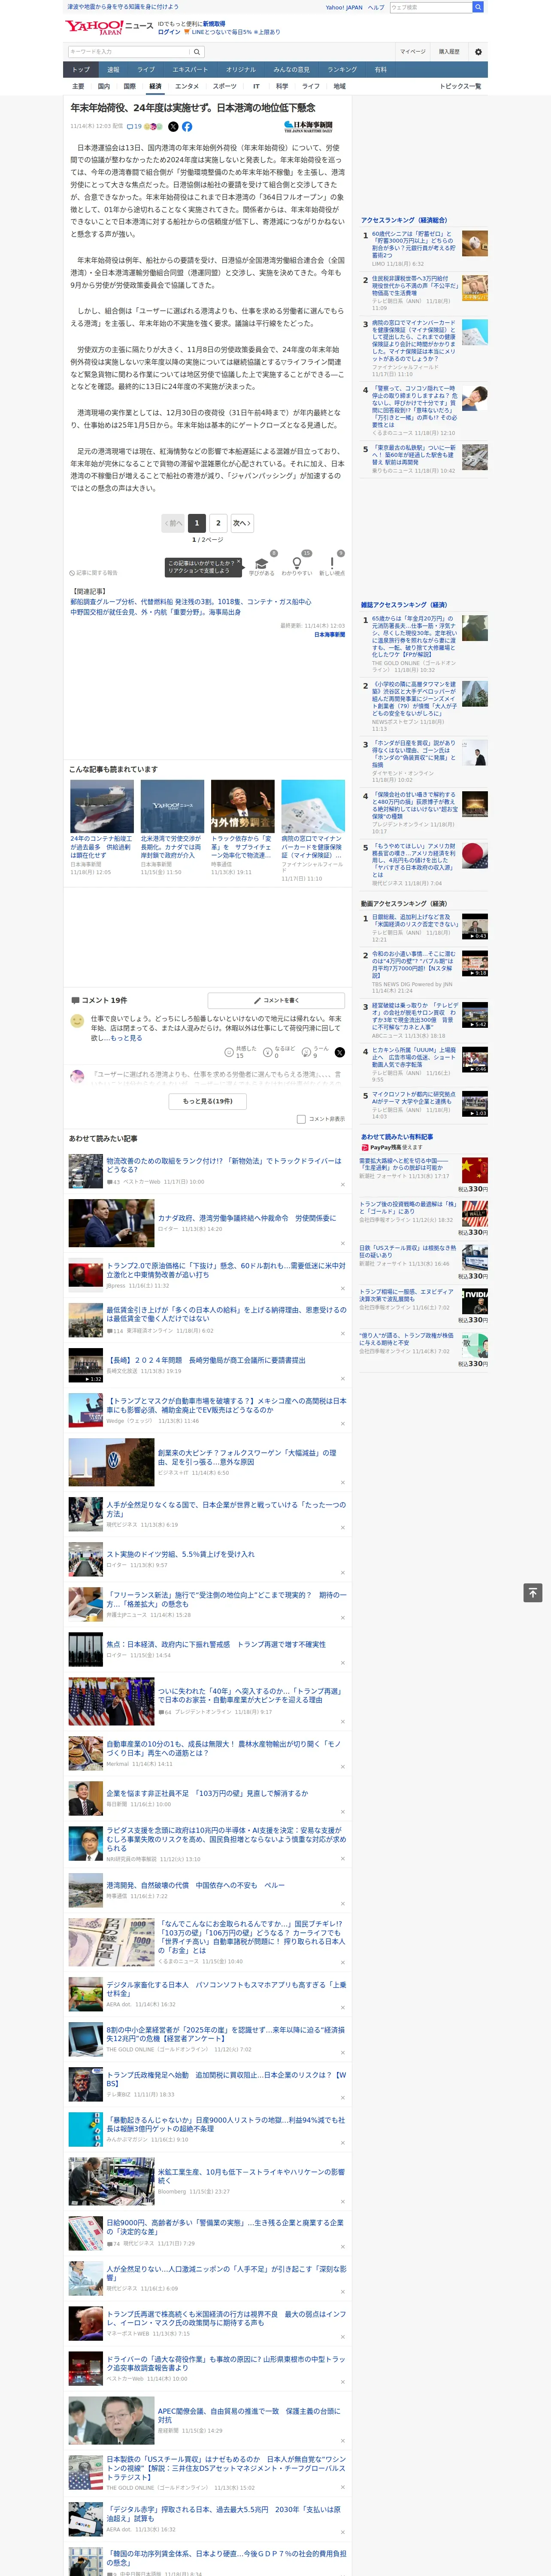Report the article via 記事に関する報告

point(93,573)
